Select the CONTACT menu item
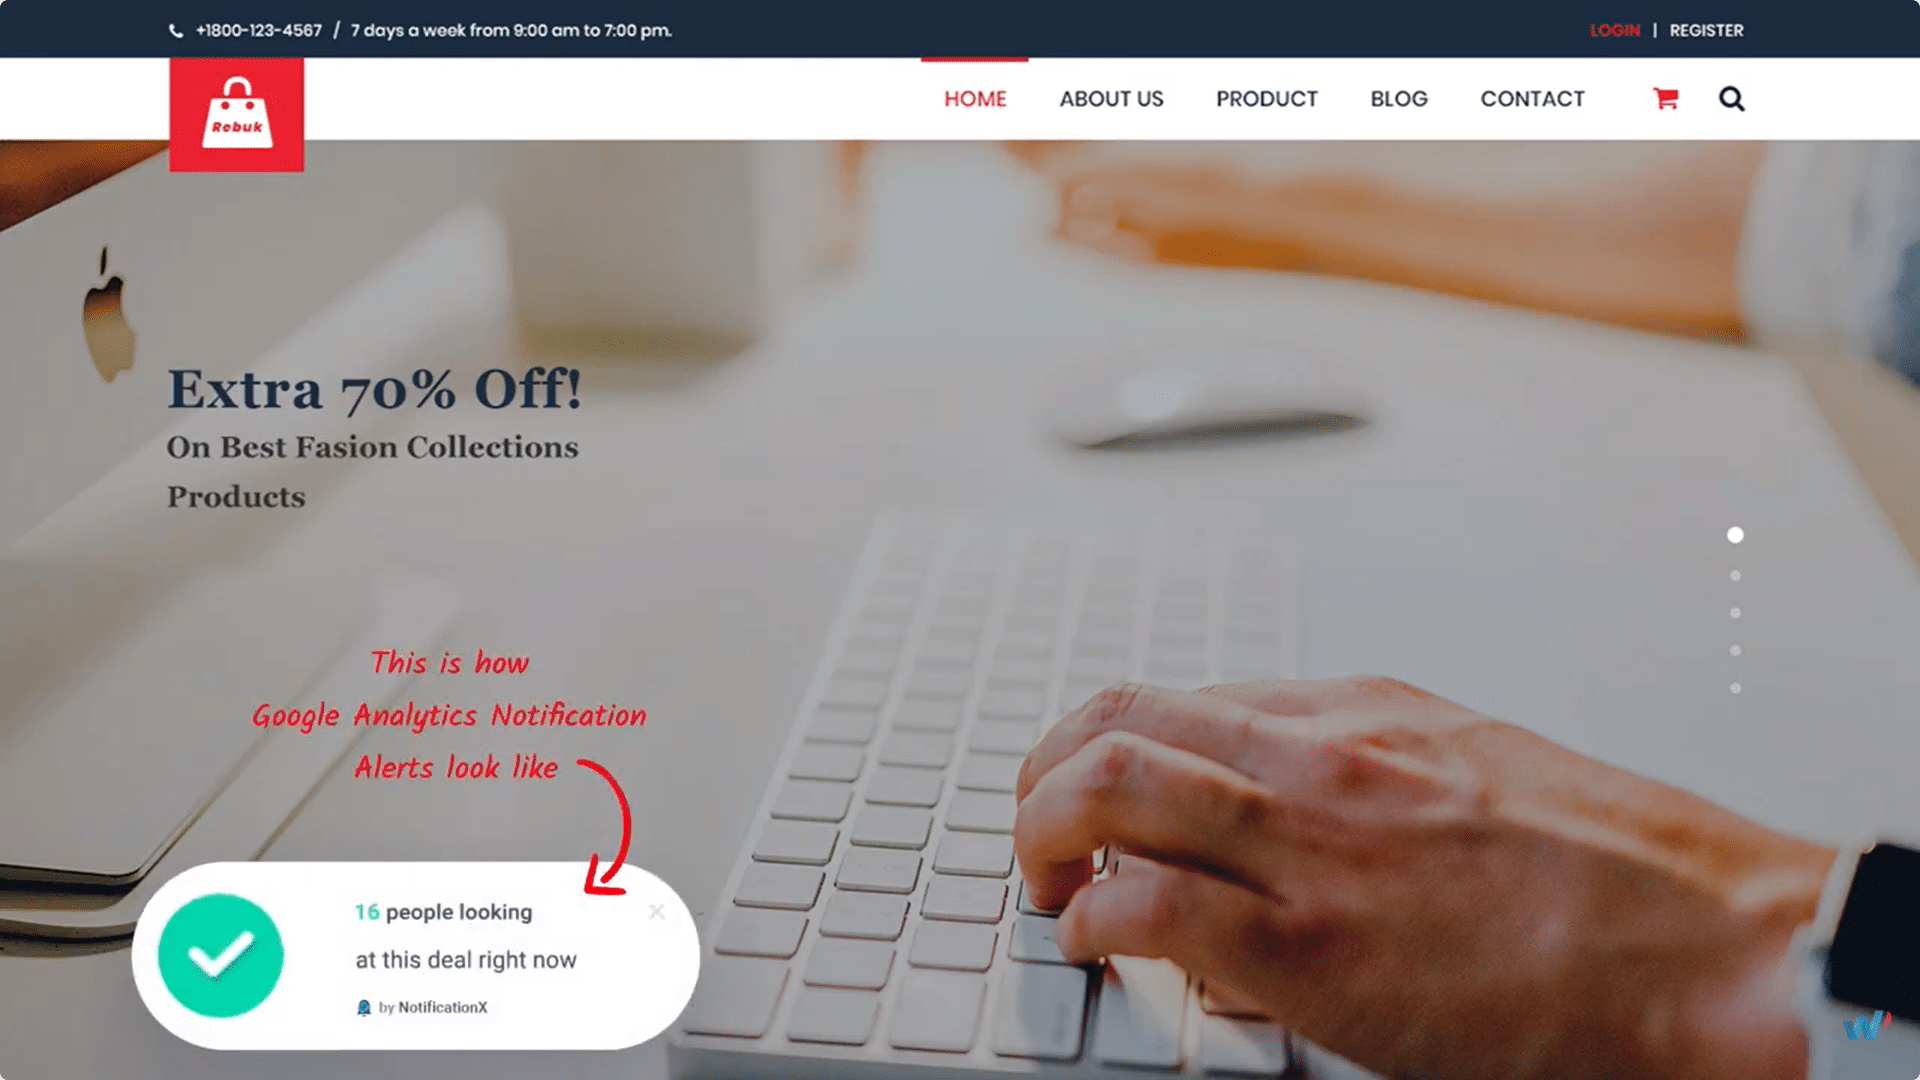This screenshot has width=1920, height=1080. tap(1531, 98)
